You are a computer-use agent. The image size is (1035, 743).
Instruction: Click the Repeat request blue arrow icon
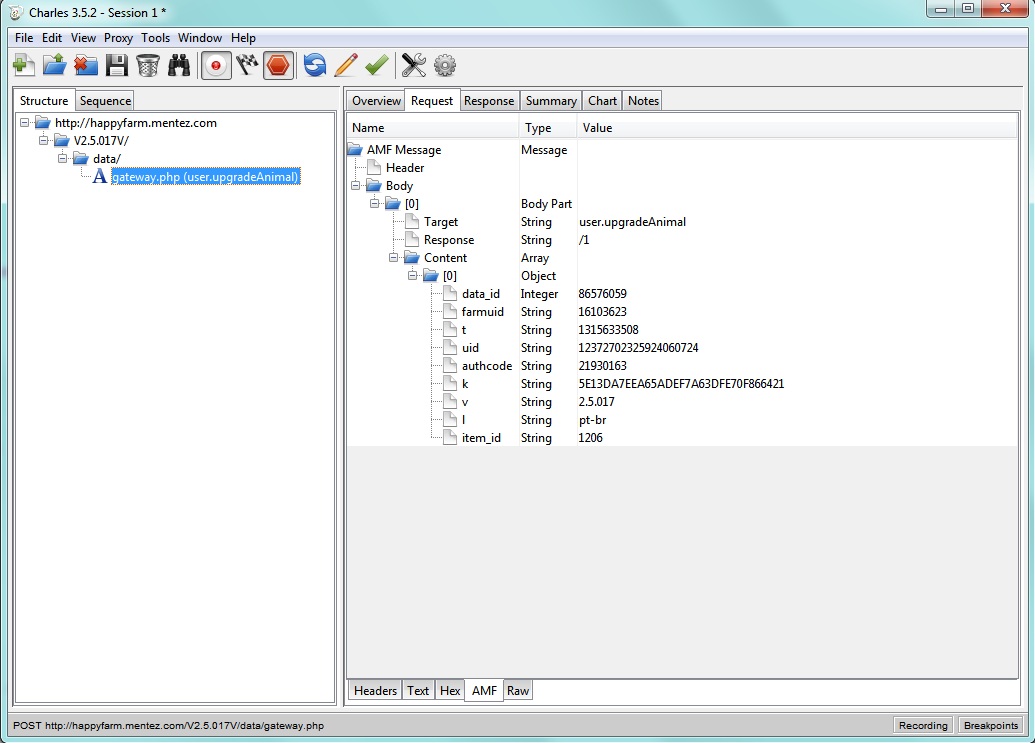(x=315, y=65)
